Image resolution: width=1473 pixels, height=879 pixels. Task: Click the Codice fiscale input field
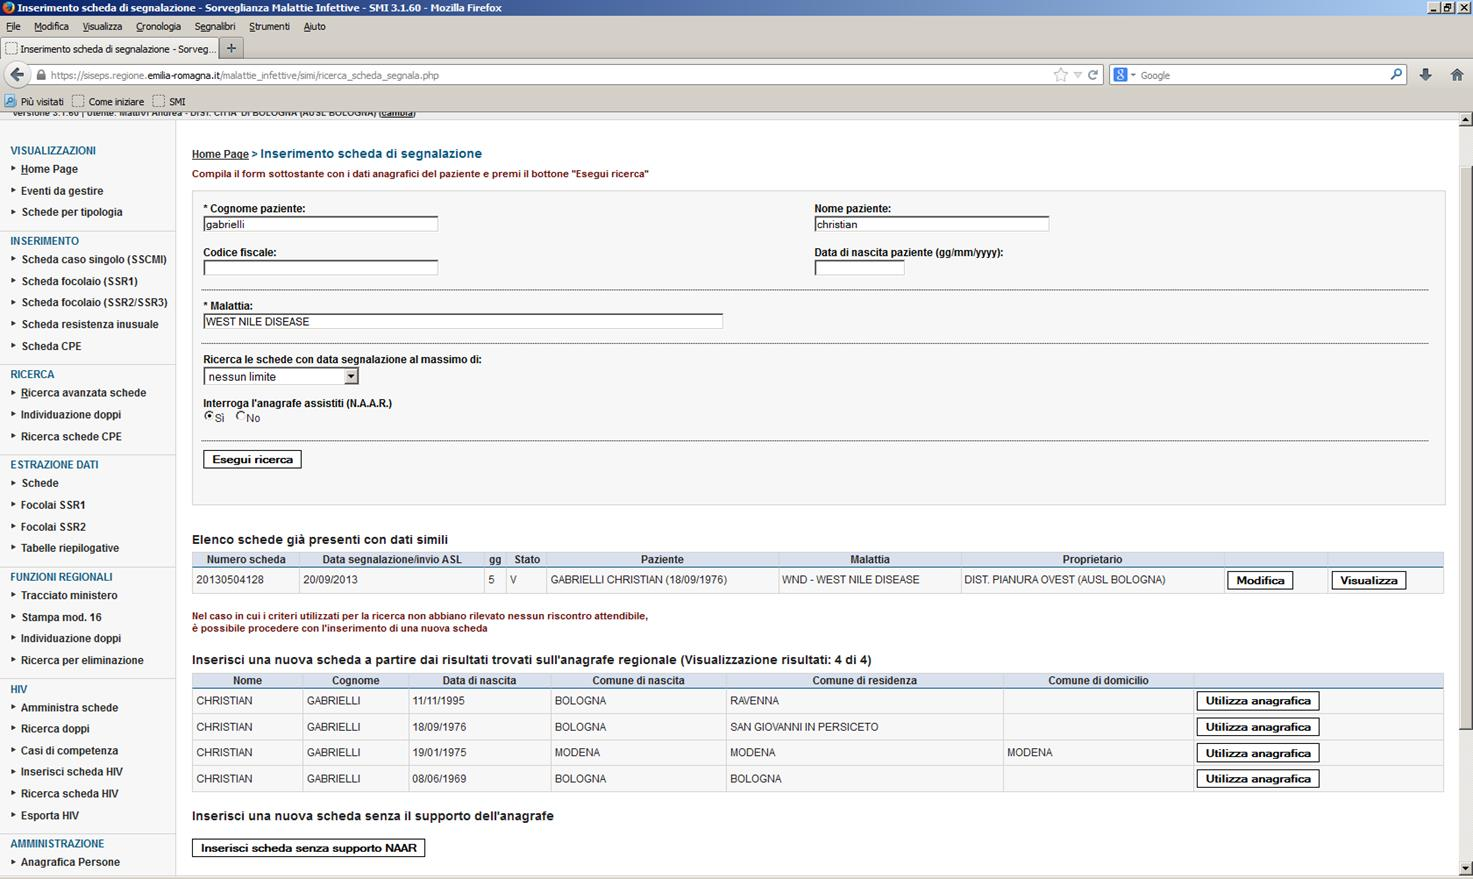click(321, 268)
